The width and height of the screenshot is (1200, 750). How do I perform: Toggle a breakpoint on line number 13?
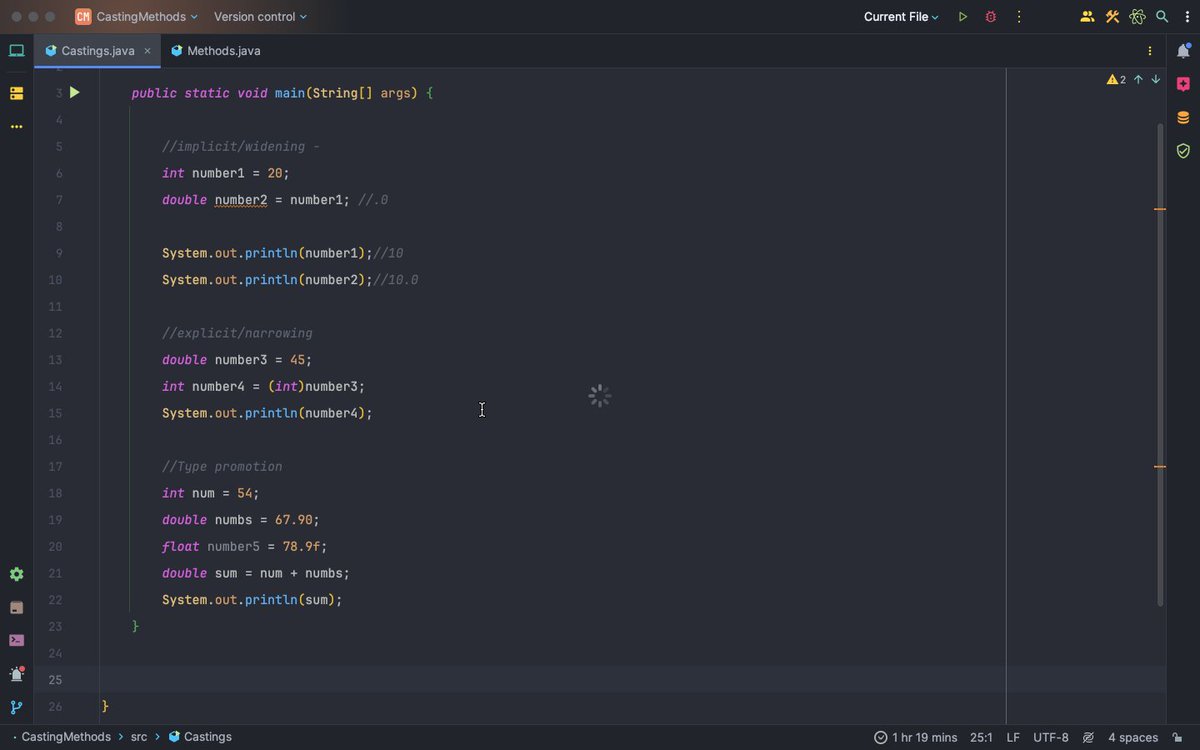click(55, 360)
